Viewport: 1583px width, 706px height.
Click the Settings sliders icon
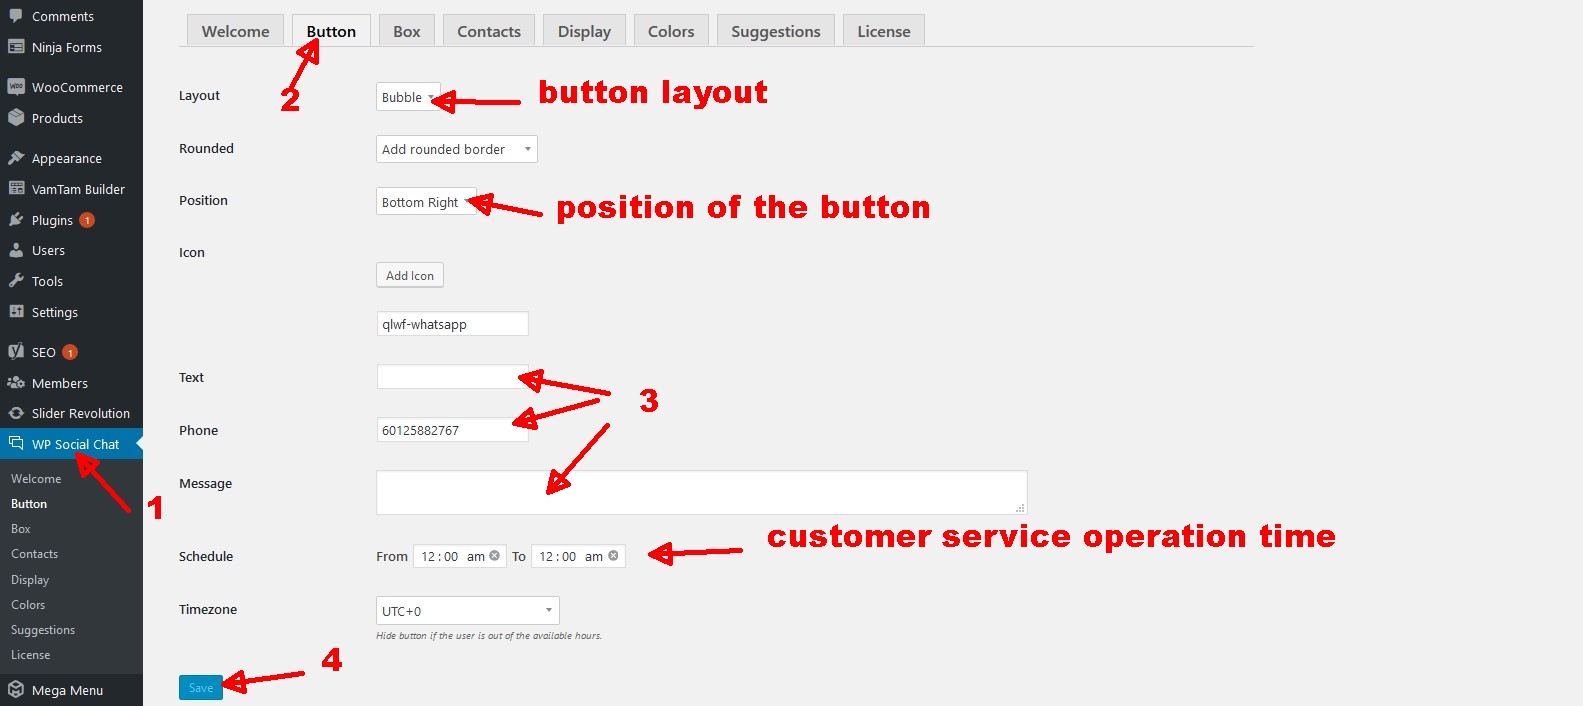click(16, 312)
